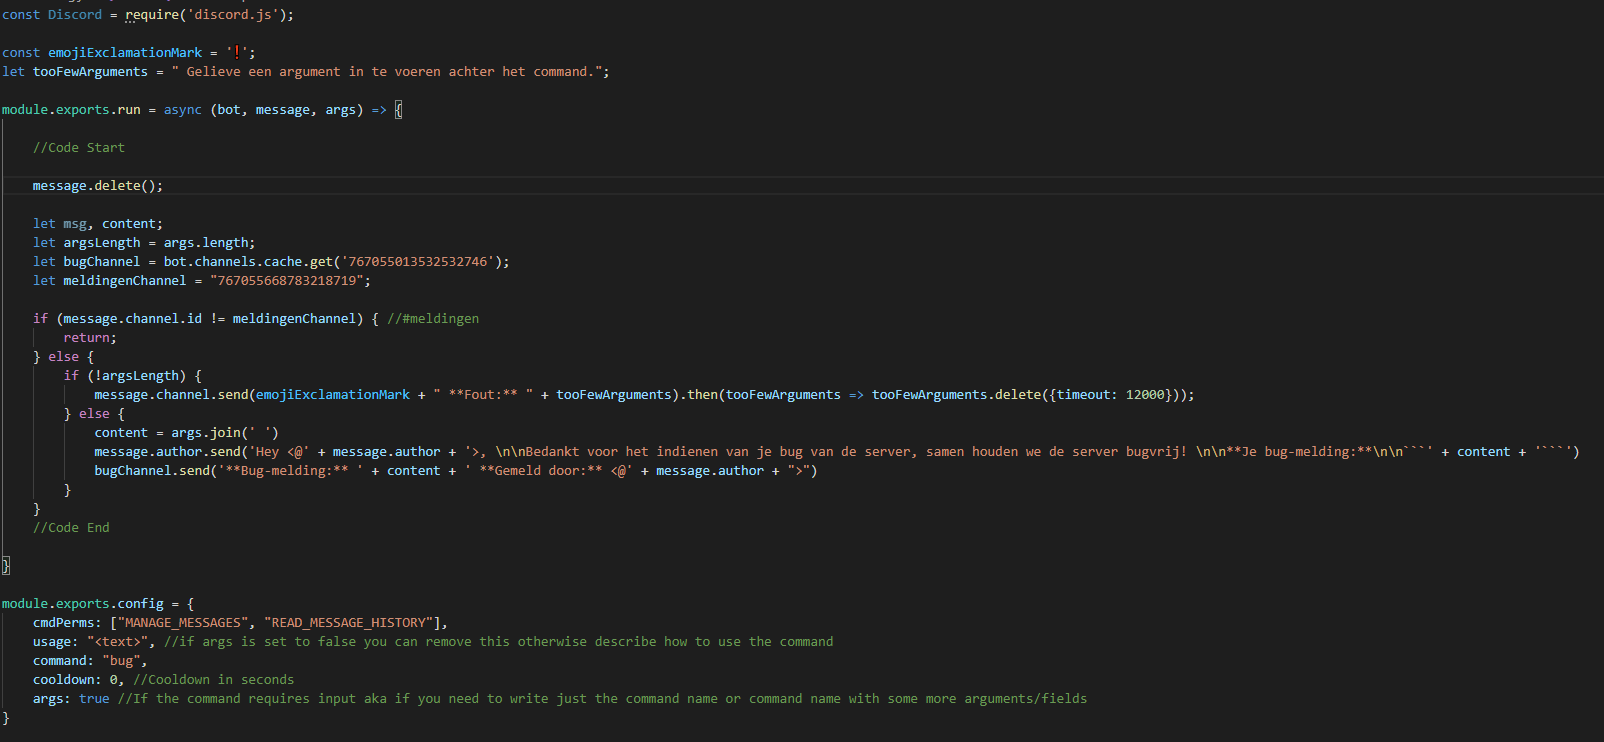Image resolution: width=1604 pixels, height=742 pixels.
Task: Click the //Code Start comment
Action: pyautogui.click(x=79, y=148)
